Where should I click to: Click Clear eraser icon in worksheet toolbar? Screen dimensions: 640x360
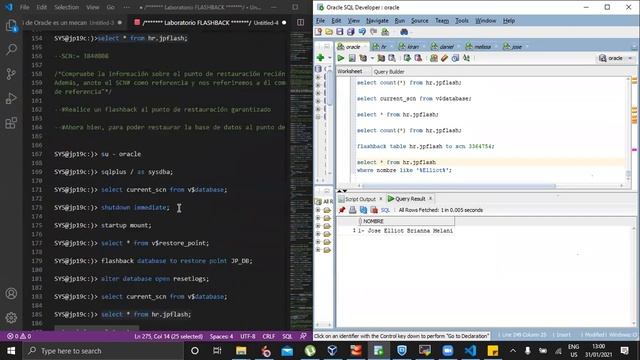click(x=444, y=58)
